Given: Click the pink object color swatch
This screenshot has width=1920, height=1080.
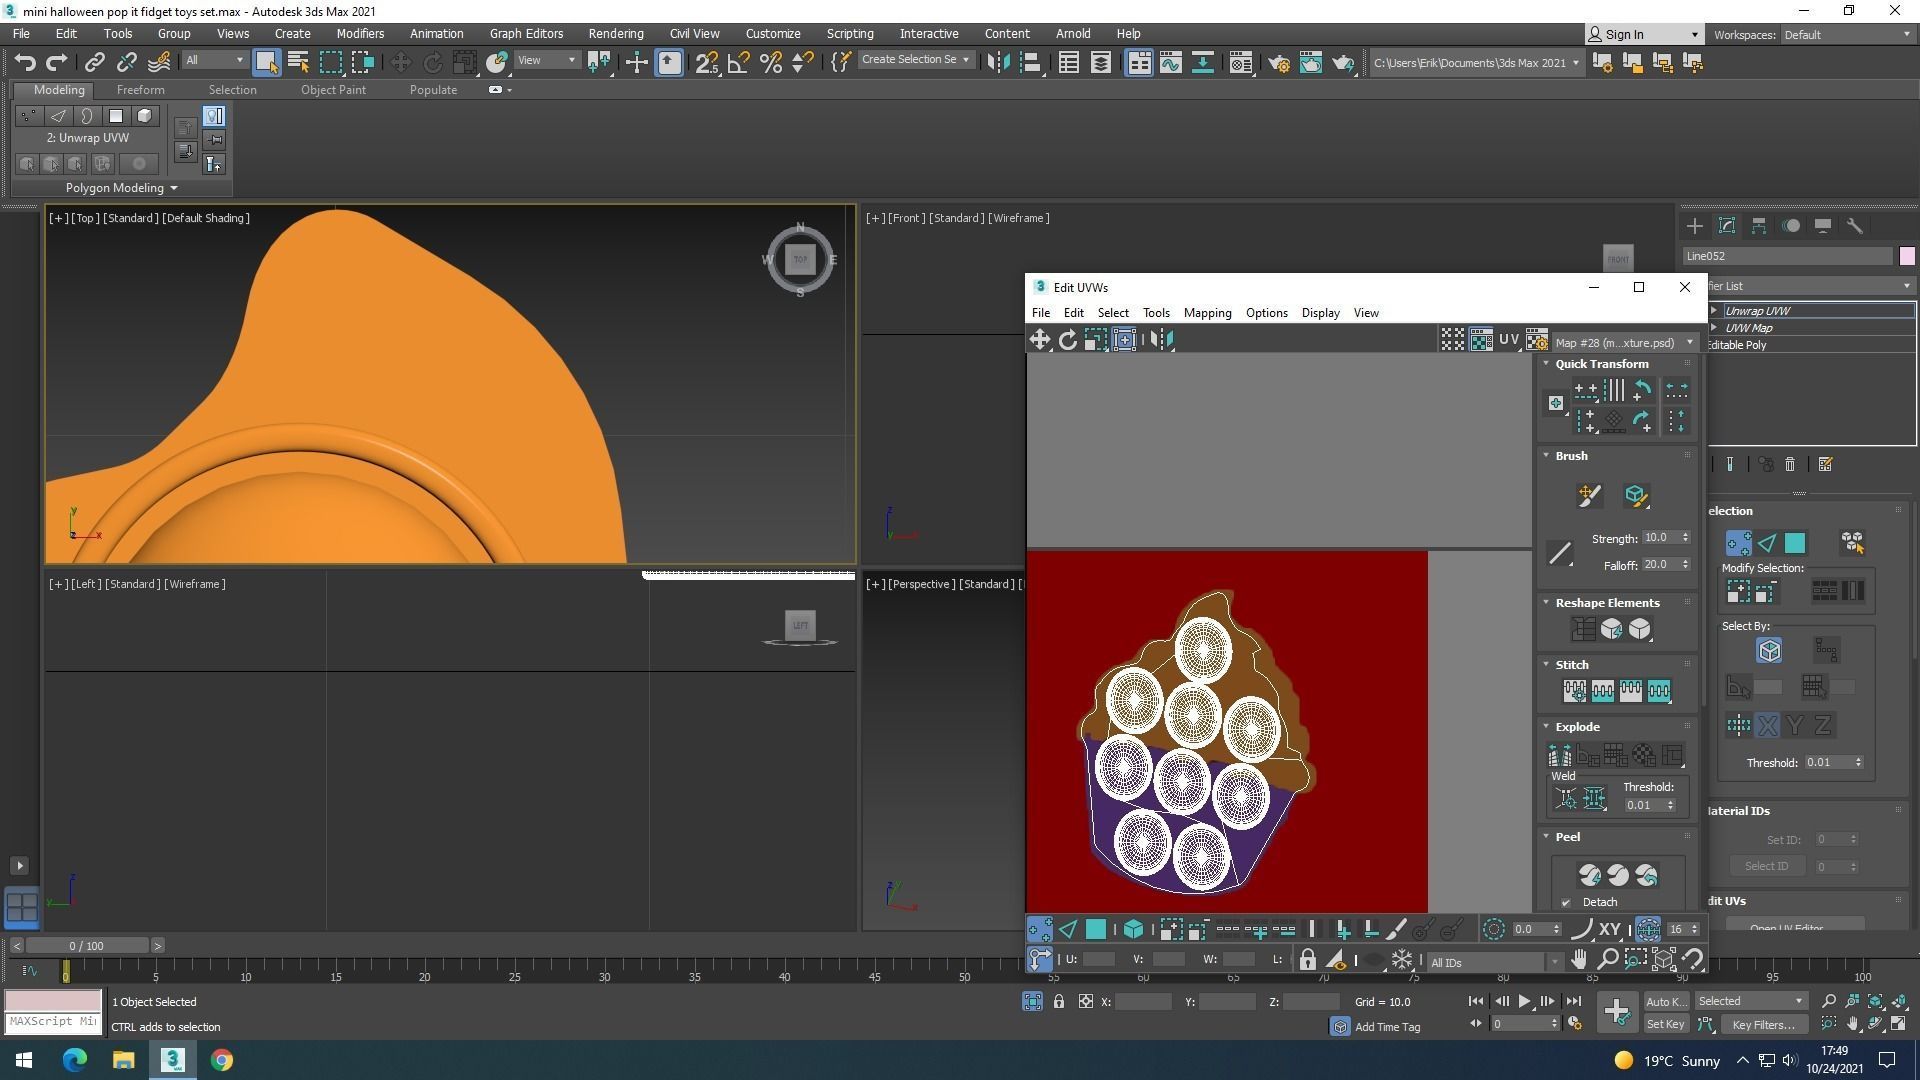Looking at the screenshot, I should click(1907, 256).
